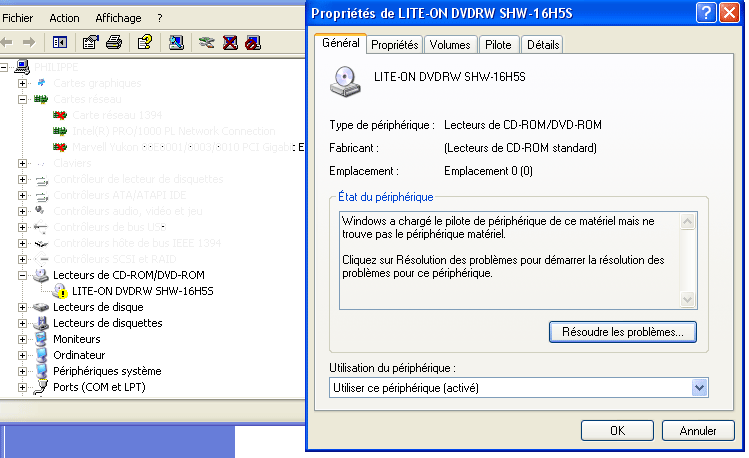Open the Fichier menu

tap(18, 18)
